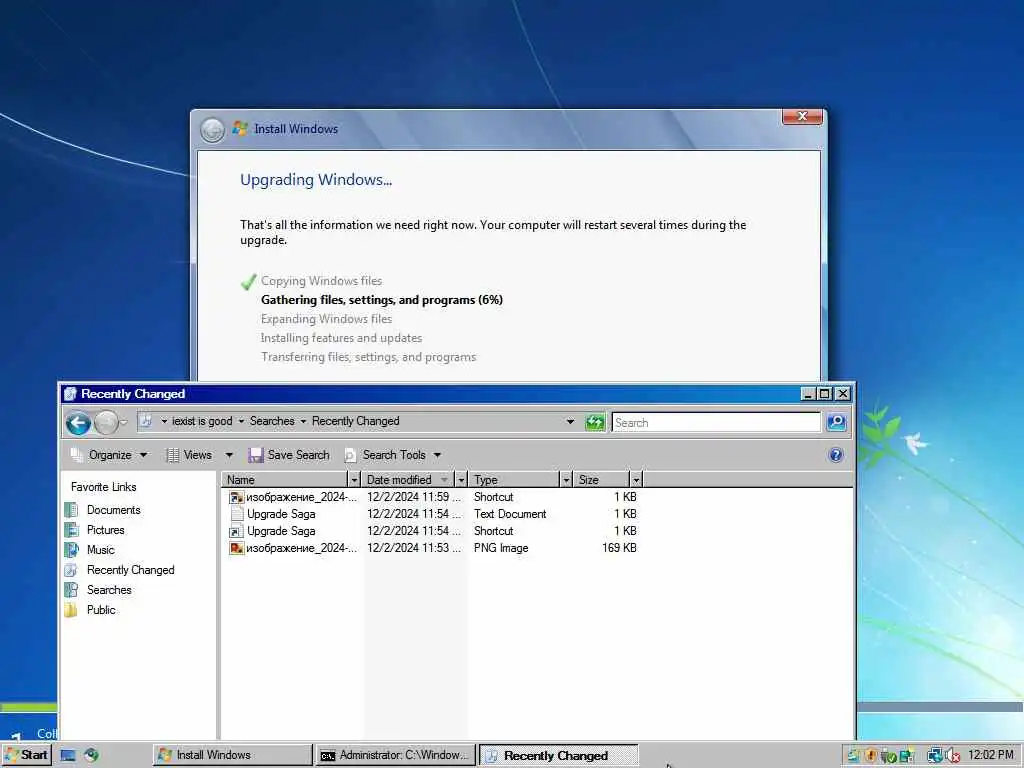The width and height of the screenshot is (1024, 768).
Task: Click the Public folder icon
Action: (x=72, y=610)
